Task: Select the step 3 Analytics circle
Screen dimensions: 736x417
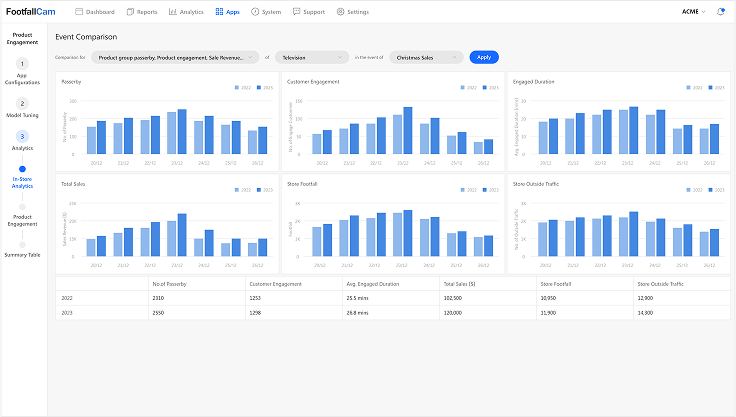Action: (x=22, y=136)
